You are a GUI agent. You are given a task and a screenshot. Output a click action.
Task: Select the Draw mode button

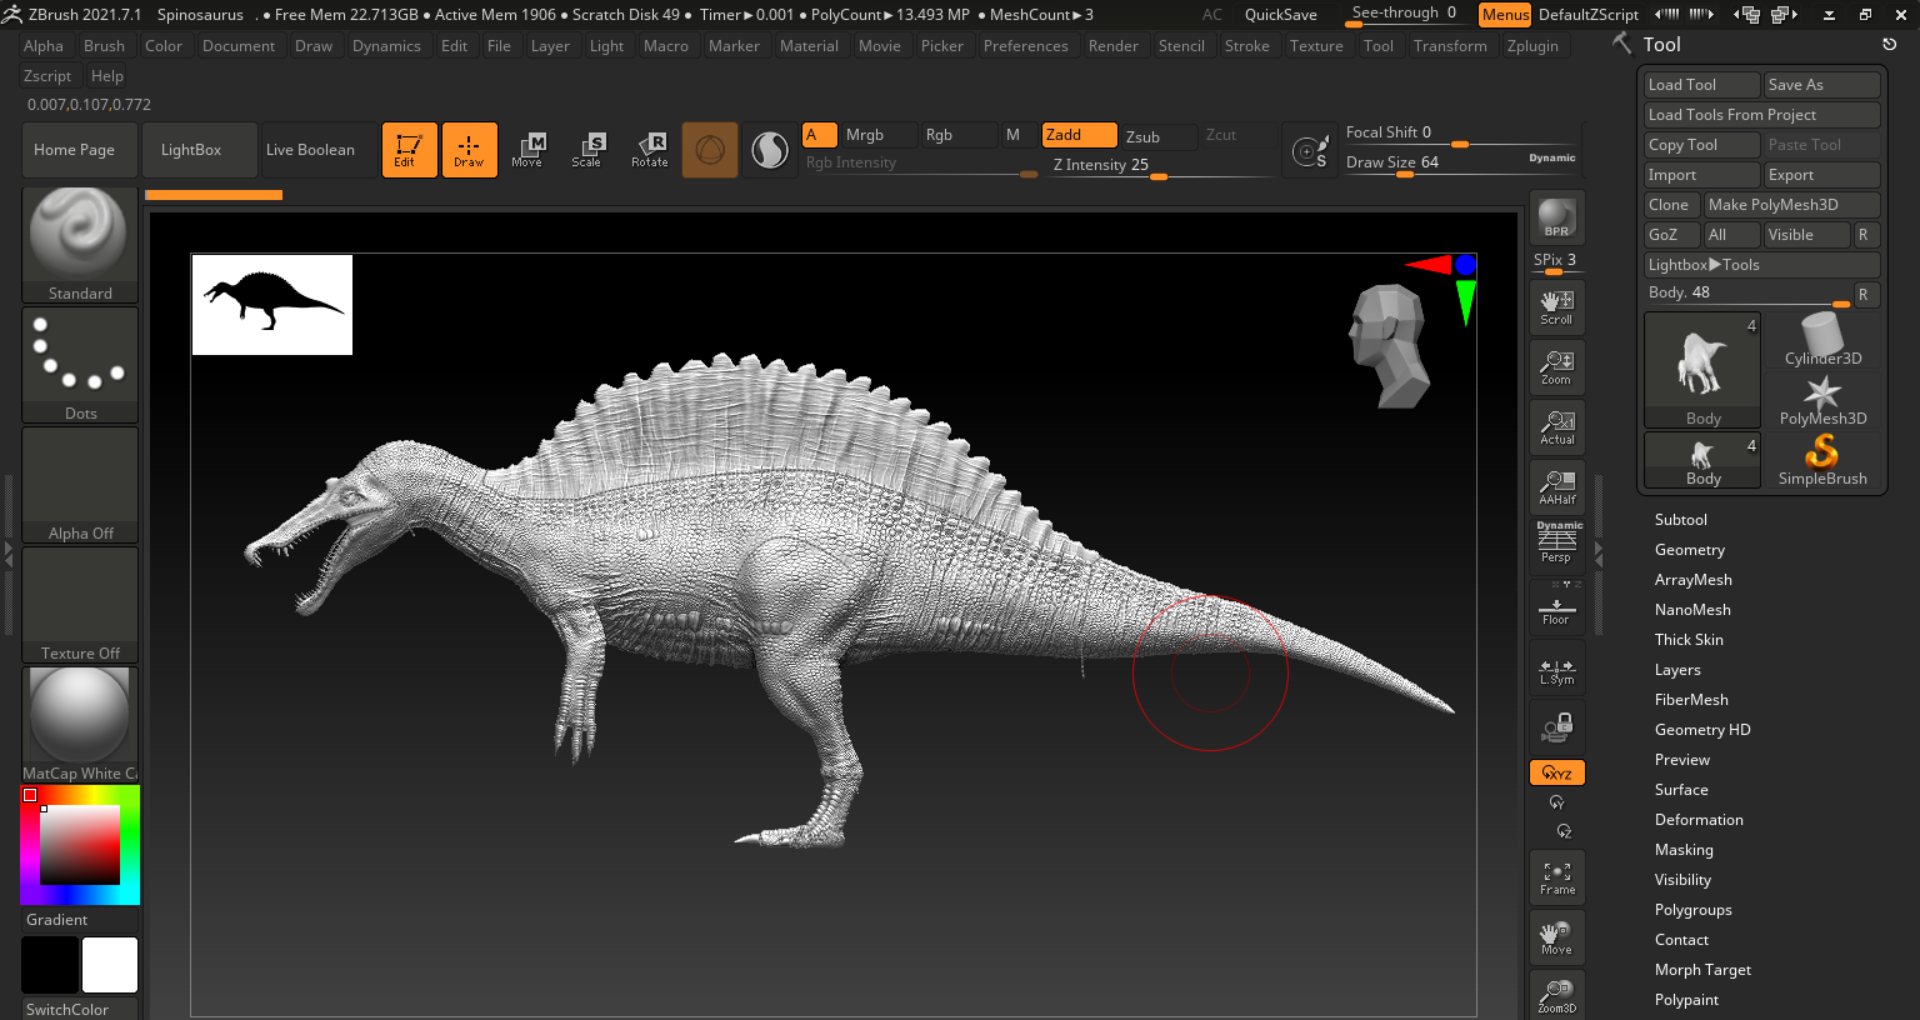pyautogui.click(x=469, y=150)
